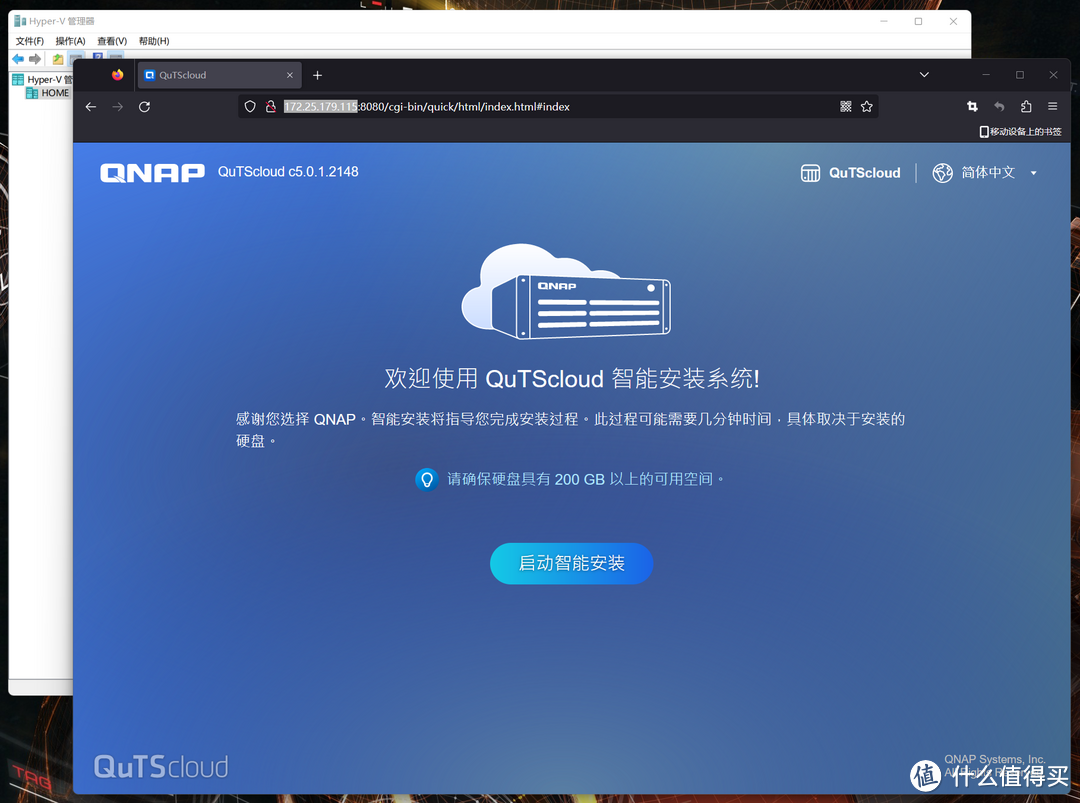Go forward in the Firefox browser

click(118, 107)
